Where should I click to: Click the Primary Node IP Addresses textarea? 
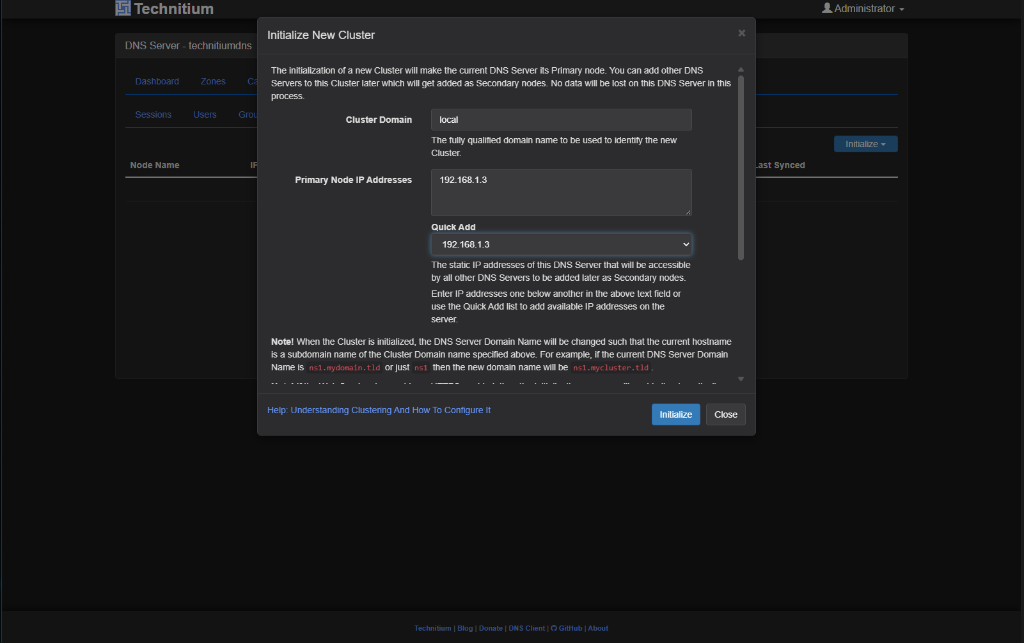click(x=561, y=193)
